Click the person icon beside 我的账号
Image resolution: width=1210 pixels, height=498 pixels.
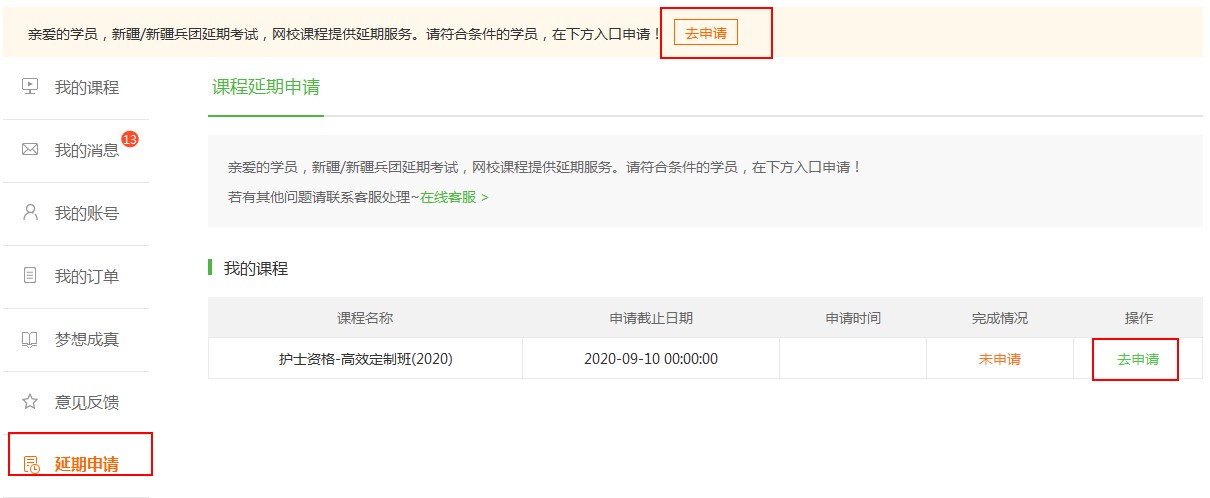tap(30, 213)
